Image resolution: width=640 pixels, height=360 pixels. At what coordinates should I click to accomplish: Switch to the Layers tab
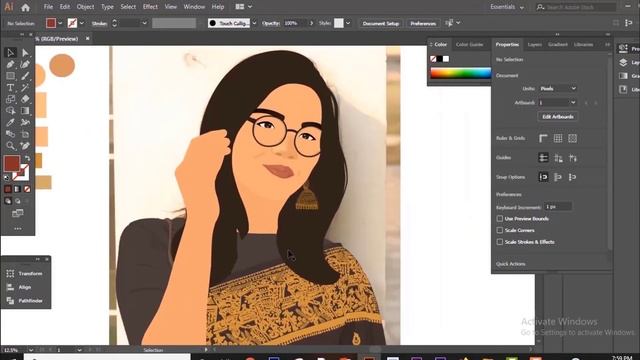[535, 44]
